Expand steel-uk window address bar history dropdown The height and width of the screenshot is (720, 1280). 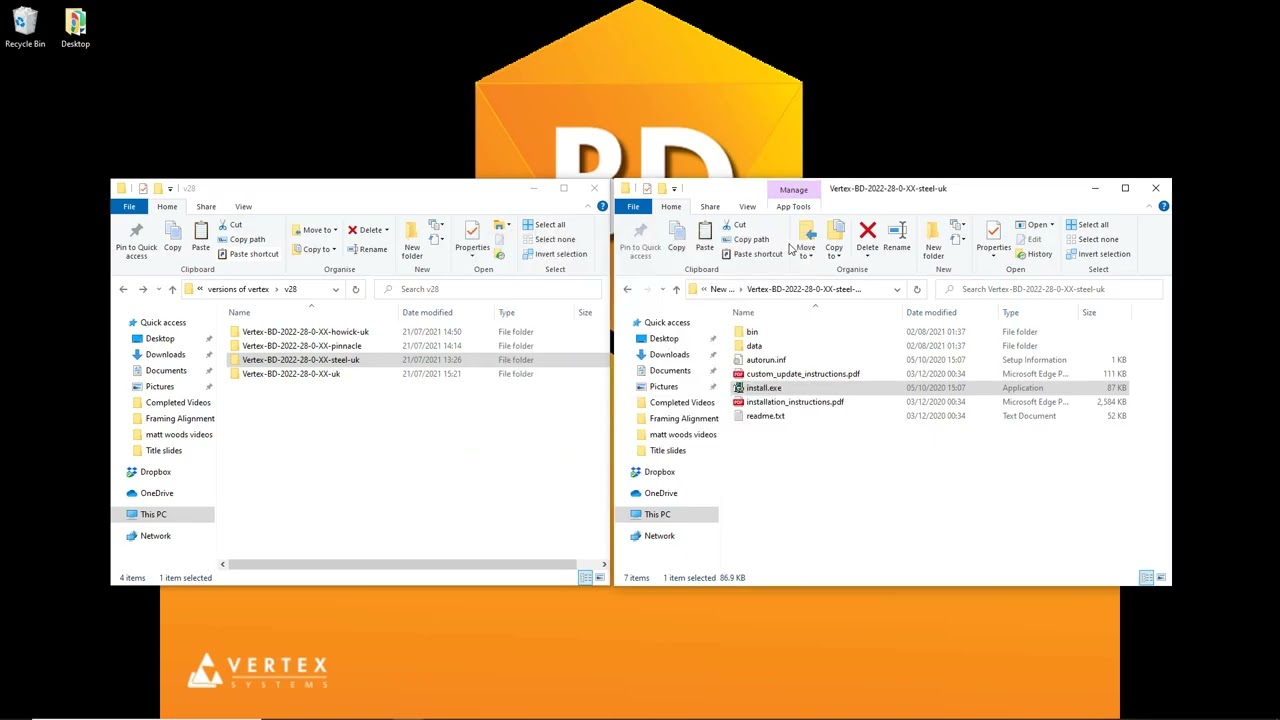tap(897, 289)
